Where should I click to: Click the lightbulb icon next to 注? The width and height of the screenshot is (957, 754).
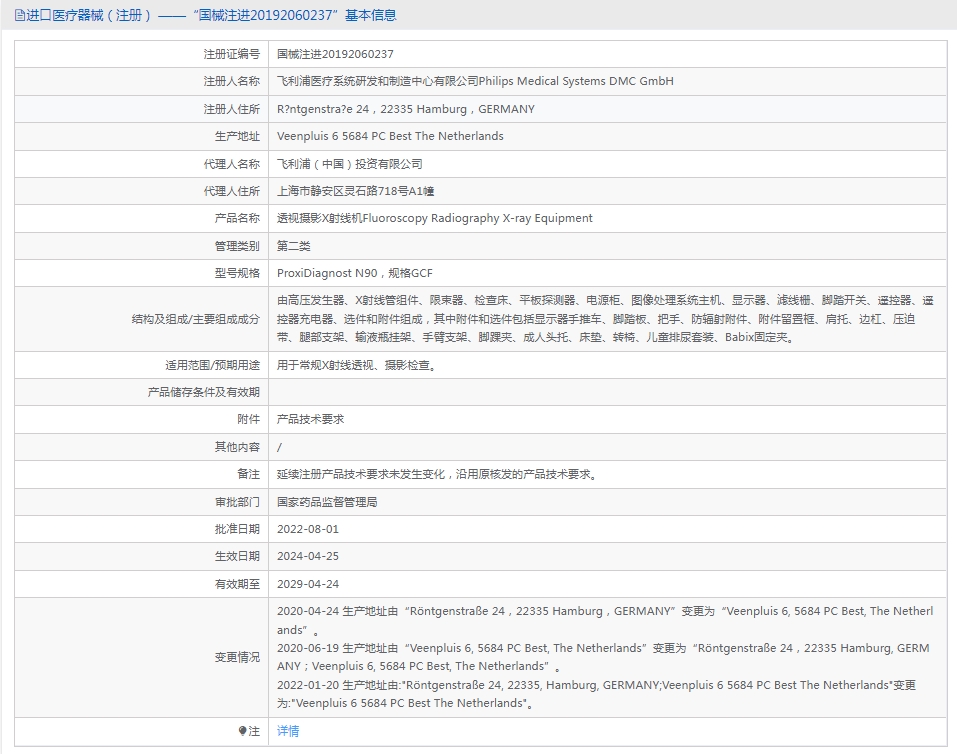click(x=242, y=731)
